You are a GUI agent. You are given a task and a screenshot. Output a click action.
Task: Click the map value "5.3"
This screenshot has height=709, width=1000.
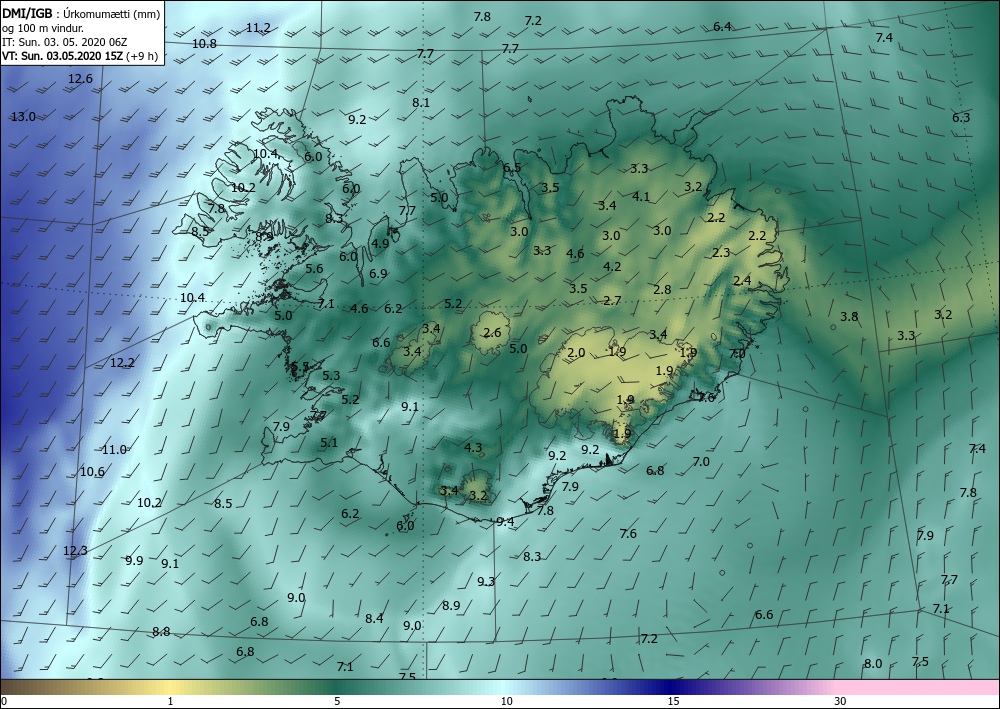[331, 376]
